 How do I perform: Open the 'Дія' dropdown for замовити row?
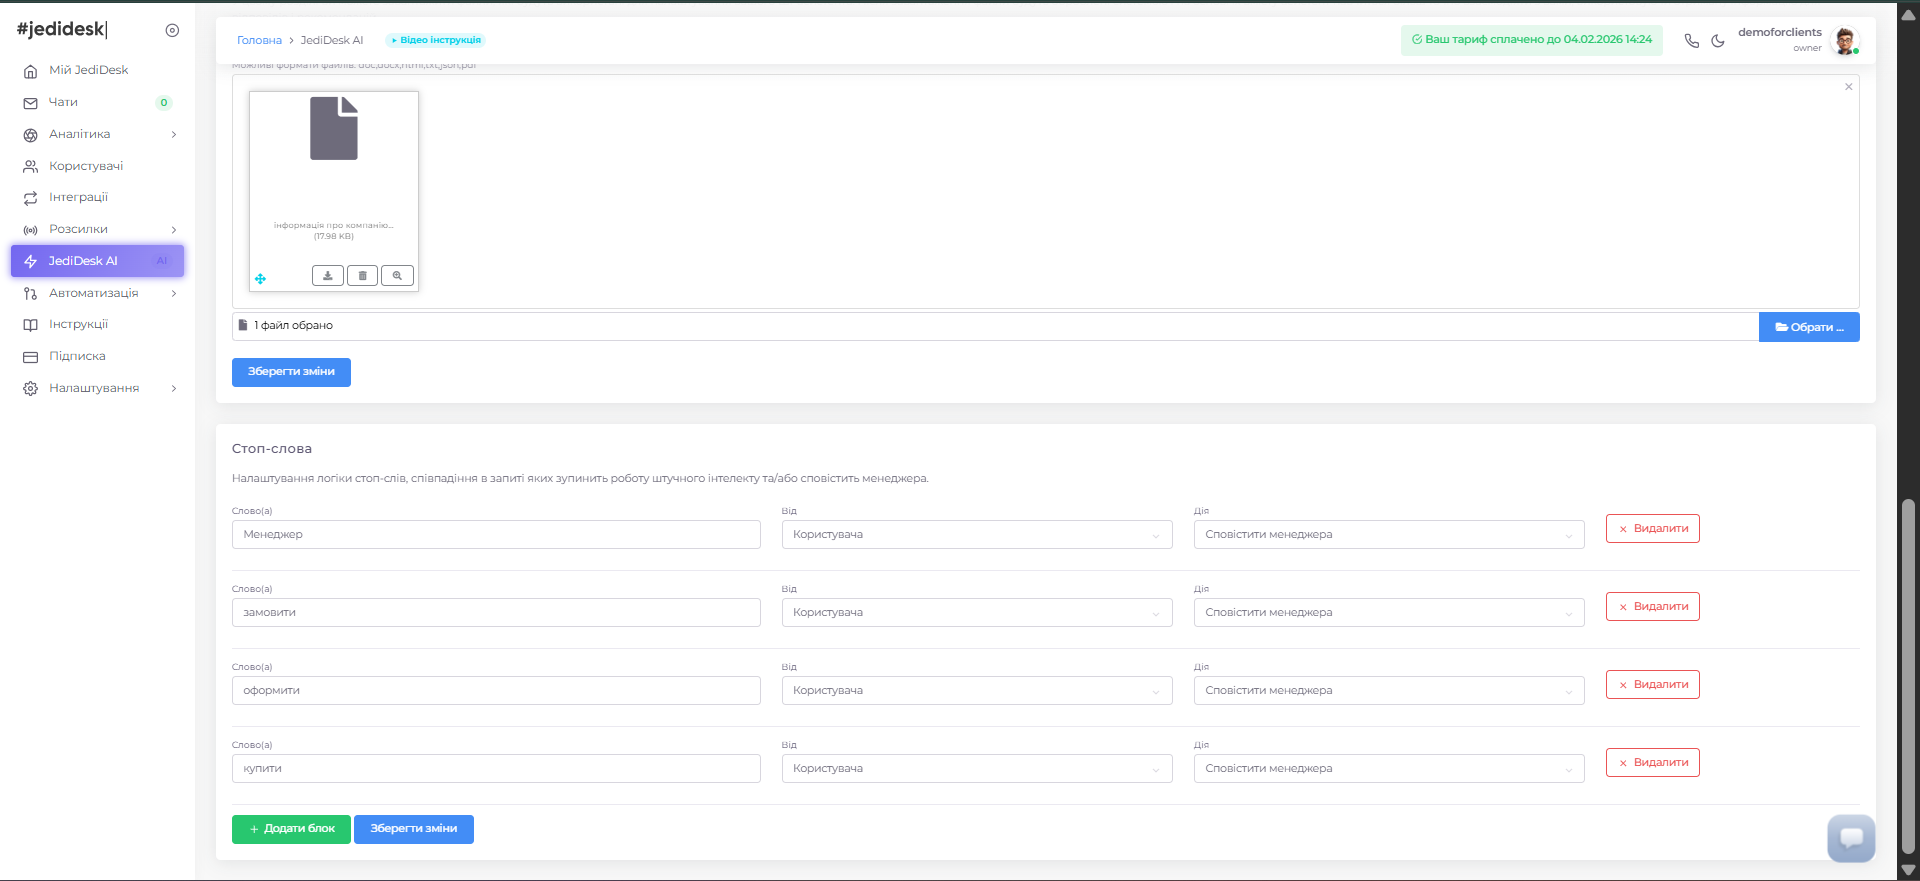[1388, 613]
